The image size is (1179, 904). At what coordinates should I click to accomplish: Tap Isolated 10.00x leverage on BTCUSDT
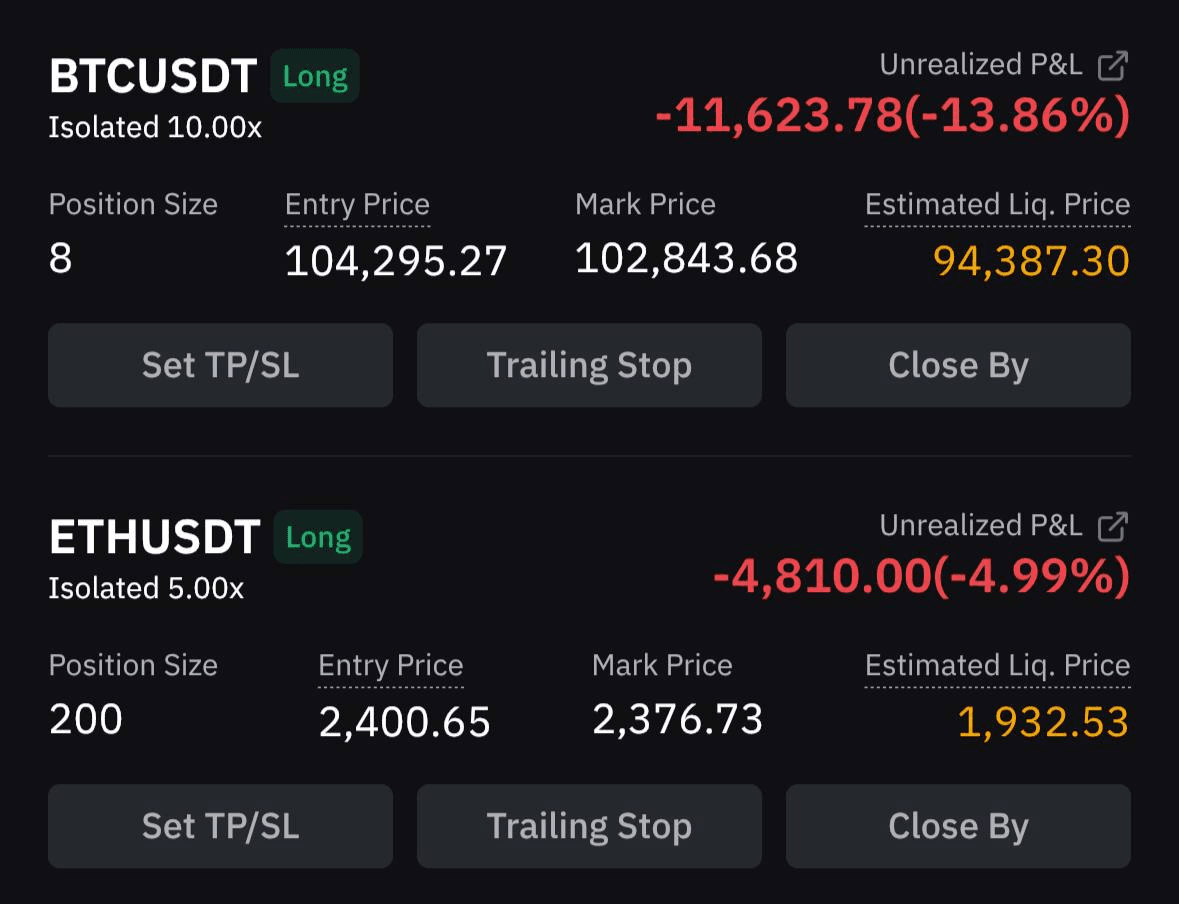(x=155, y=127)
